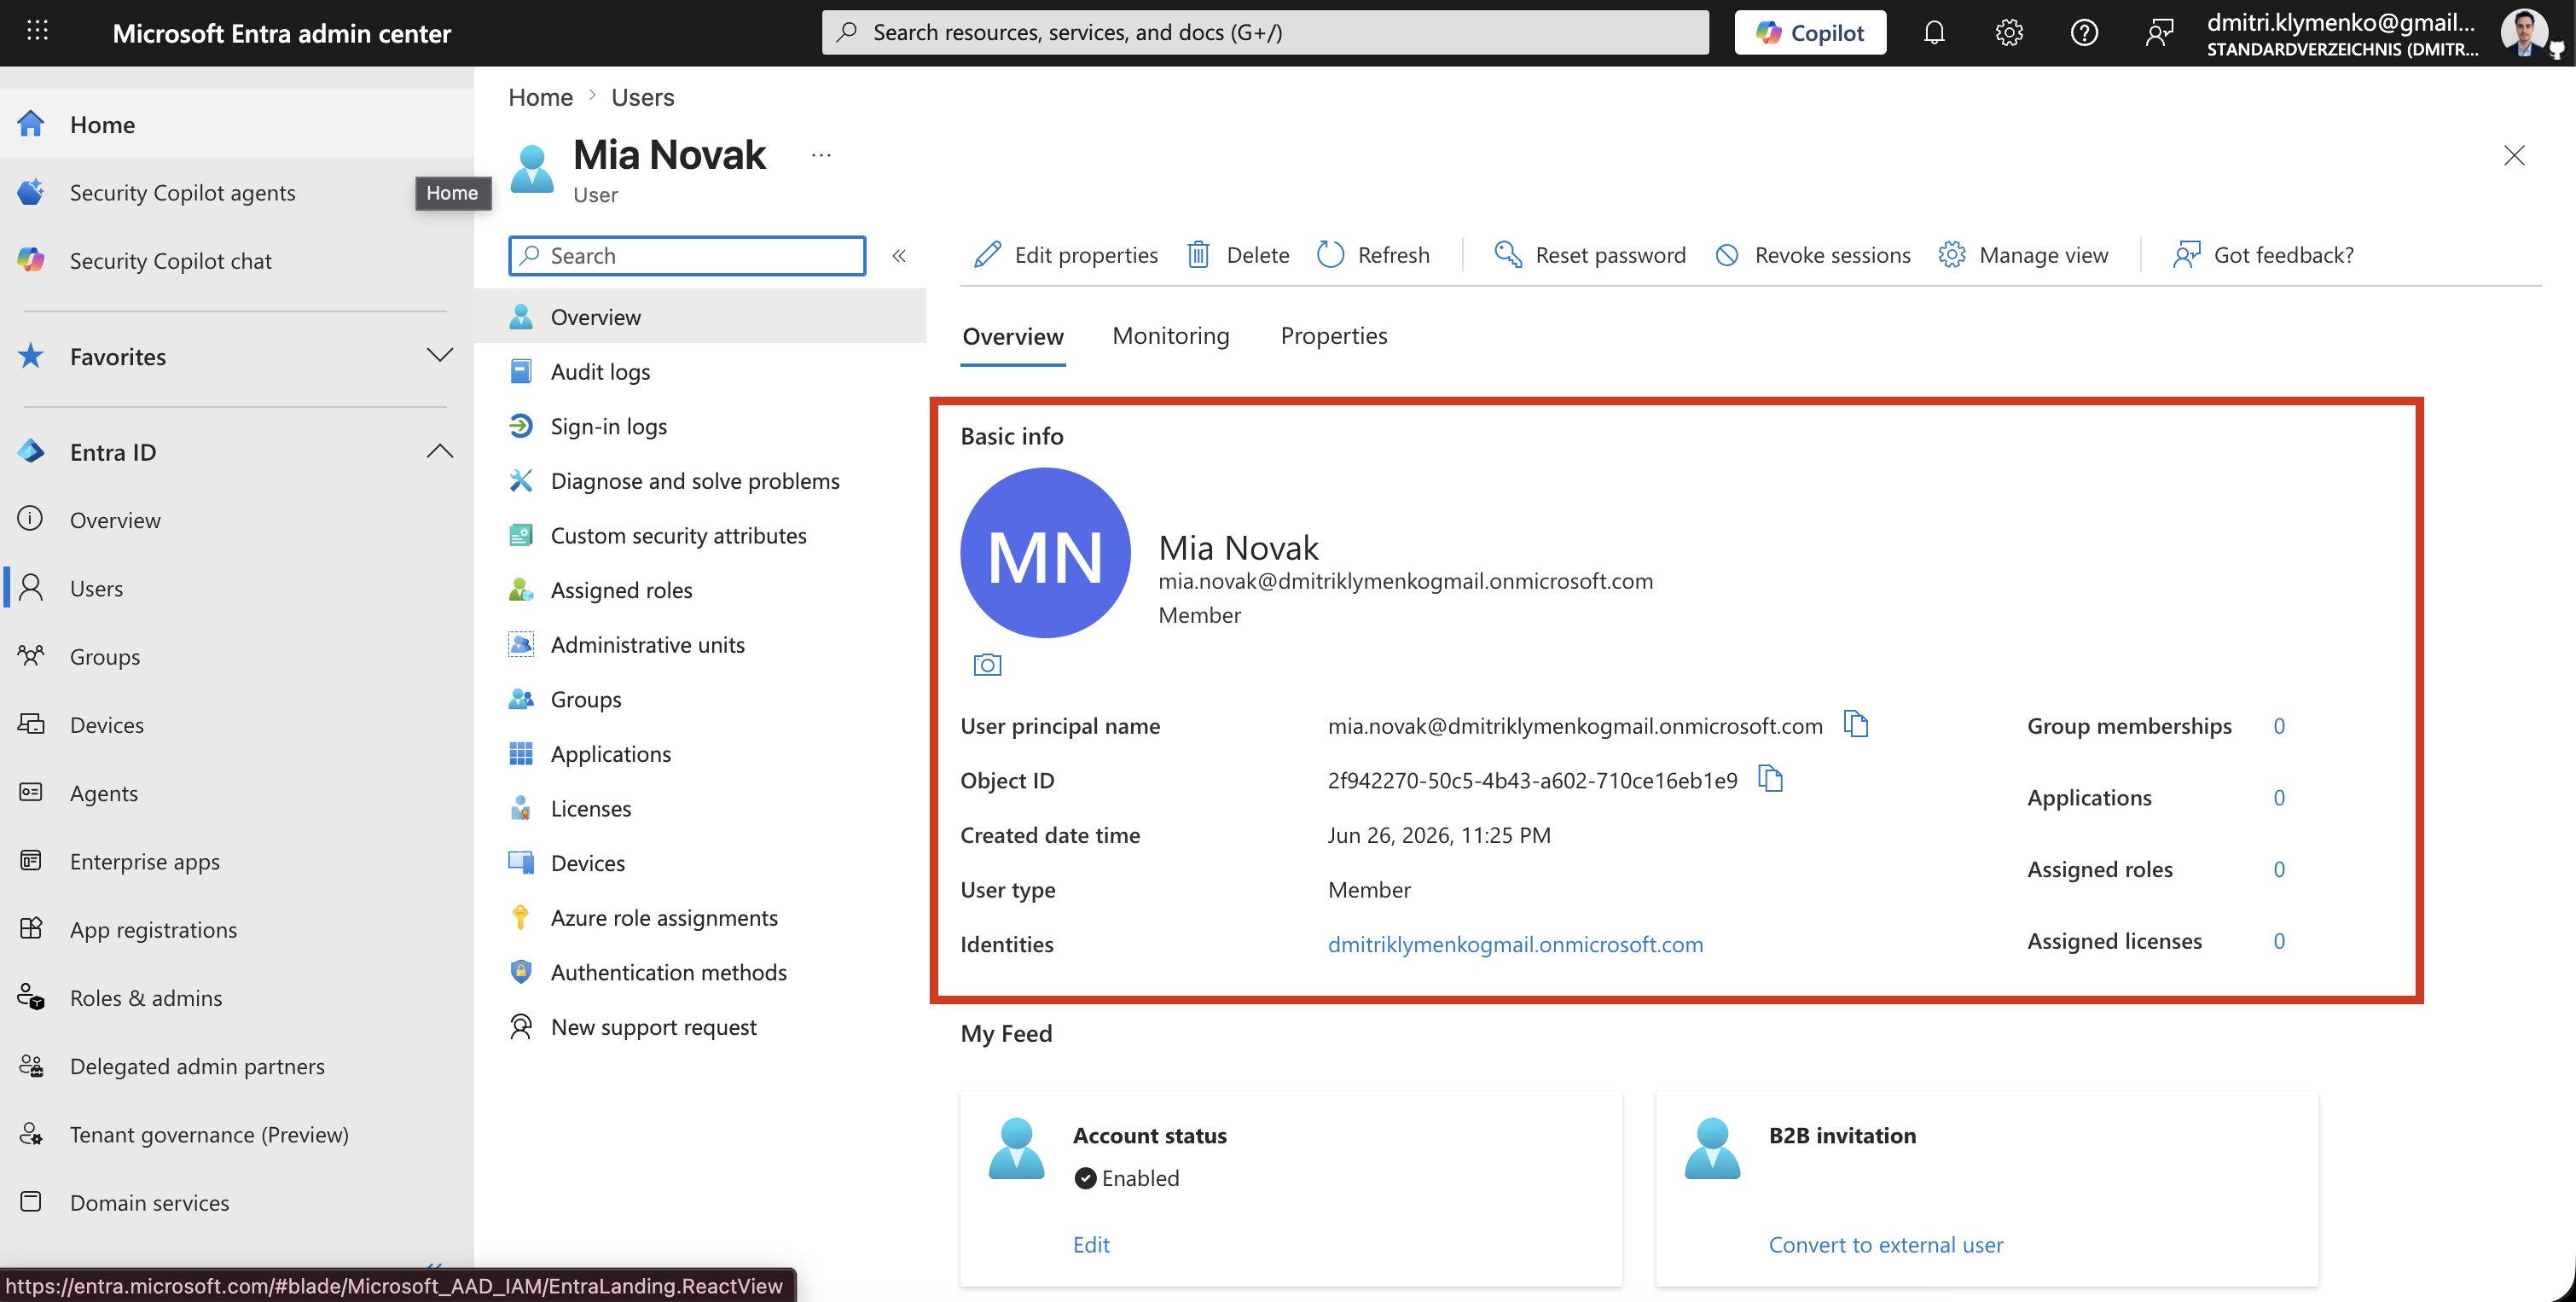The height and width of the screenshot is (1302, 2576).
Task: Click the top bar feedback icon
Action: [x=2159, y=32]
